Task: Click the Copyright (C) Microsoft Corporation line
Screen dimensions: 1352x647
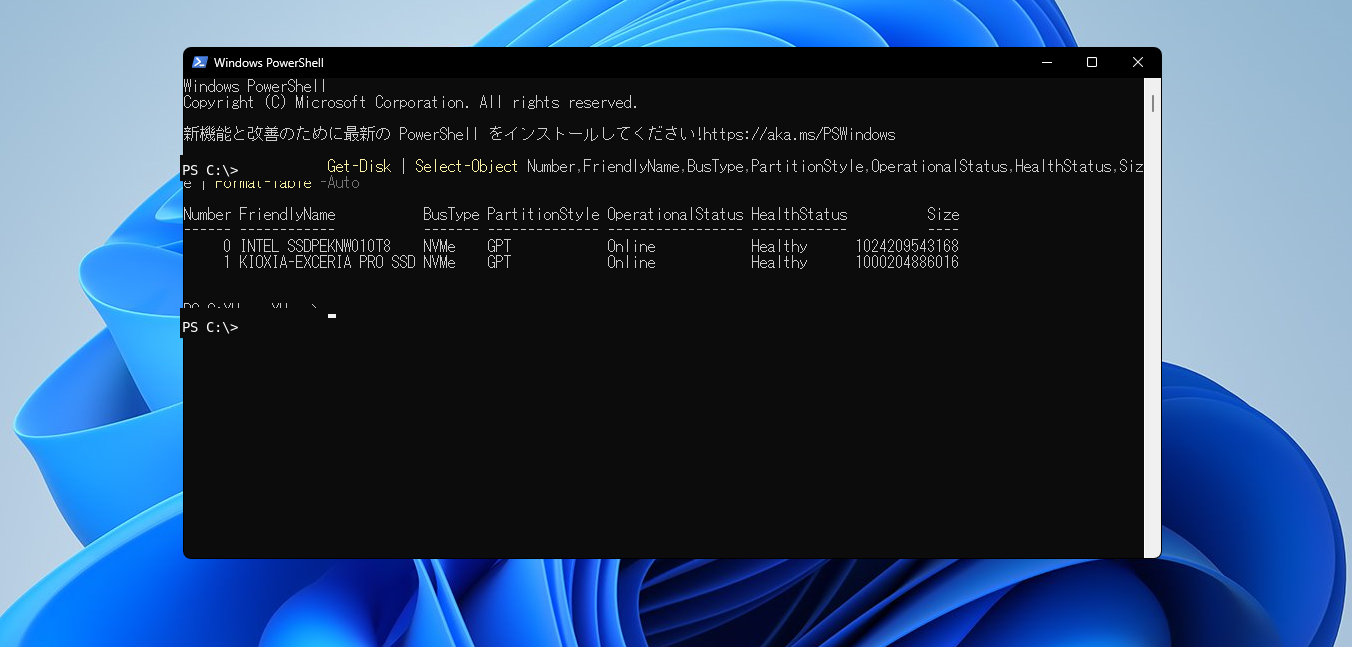Action: click(410, 102)
